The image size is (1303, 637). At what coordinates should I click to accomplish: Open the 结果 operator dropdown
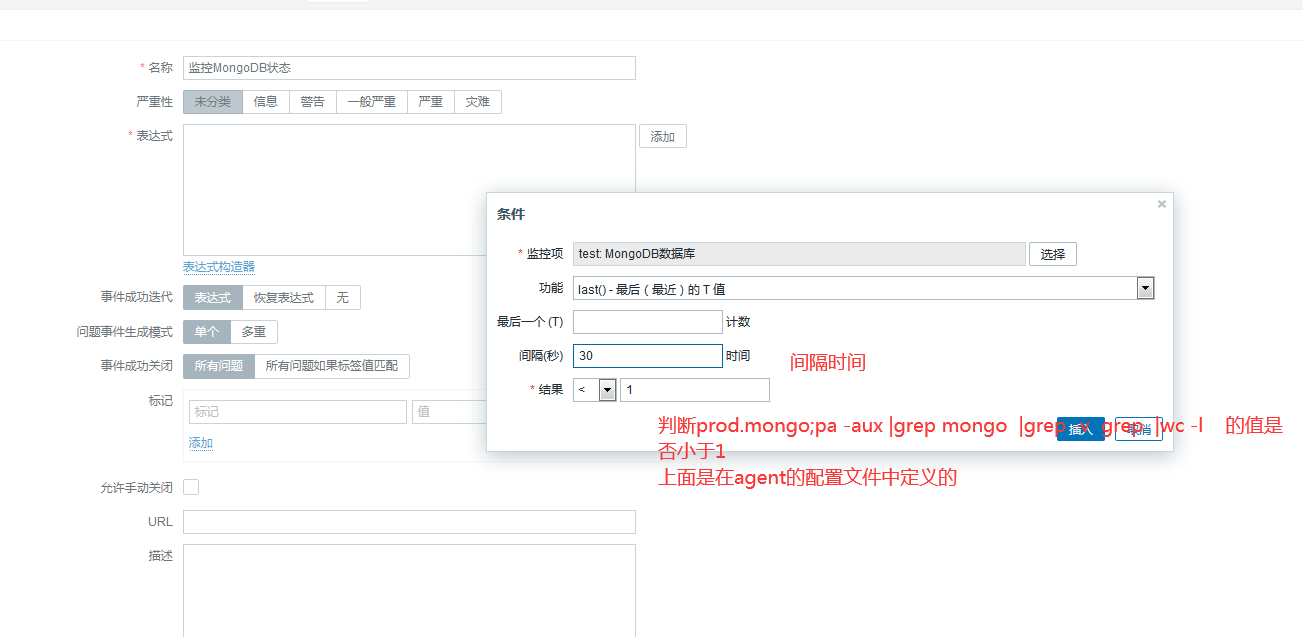pyautogui.click(x=606, y=390)
